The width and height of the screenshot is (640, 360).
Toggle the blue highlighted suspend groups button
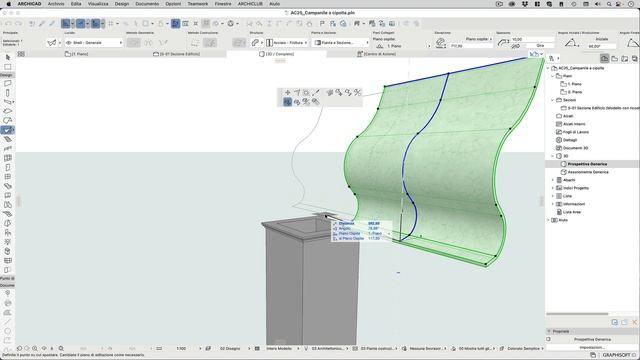click(175, 24)
